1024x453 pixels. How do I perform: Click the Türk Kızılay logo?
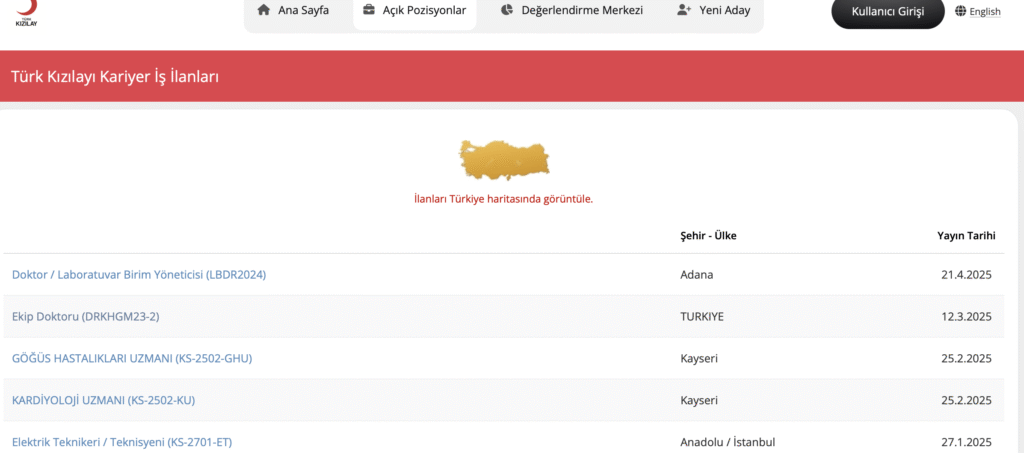coord(27,13)
